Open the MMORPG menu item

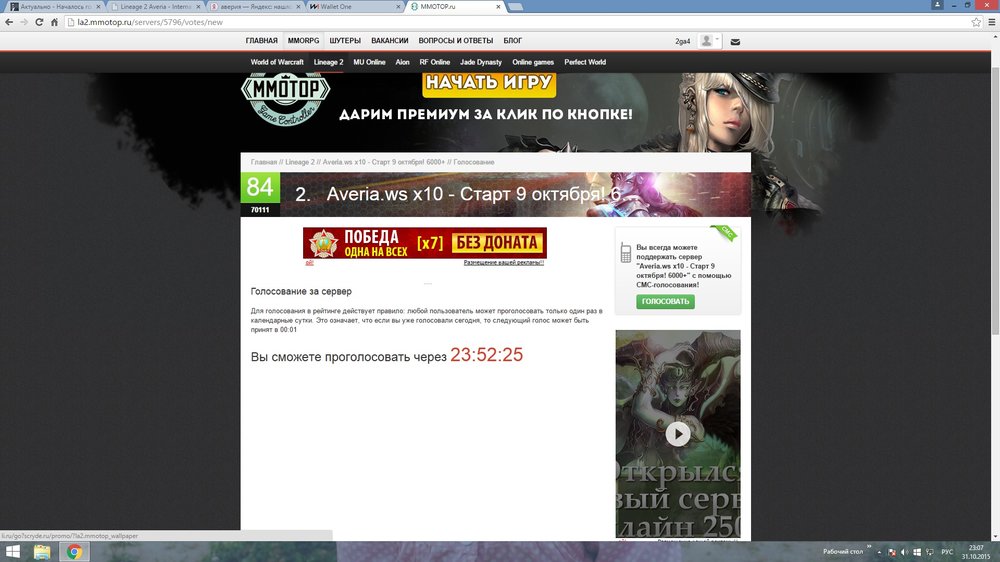tap(302, 41)
